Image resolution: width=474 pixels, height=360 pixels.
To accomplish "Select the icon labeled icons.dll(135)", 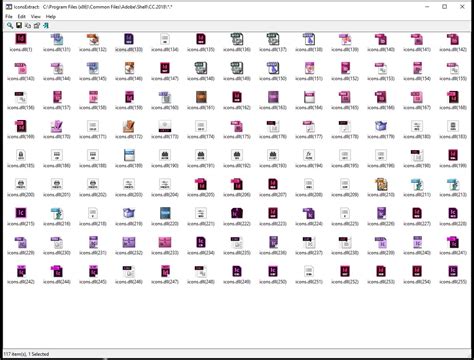I will pyautogui.click(x=201, y=39).
